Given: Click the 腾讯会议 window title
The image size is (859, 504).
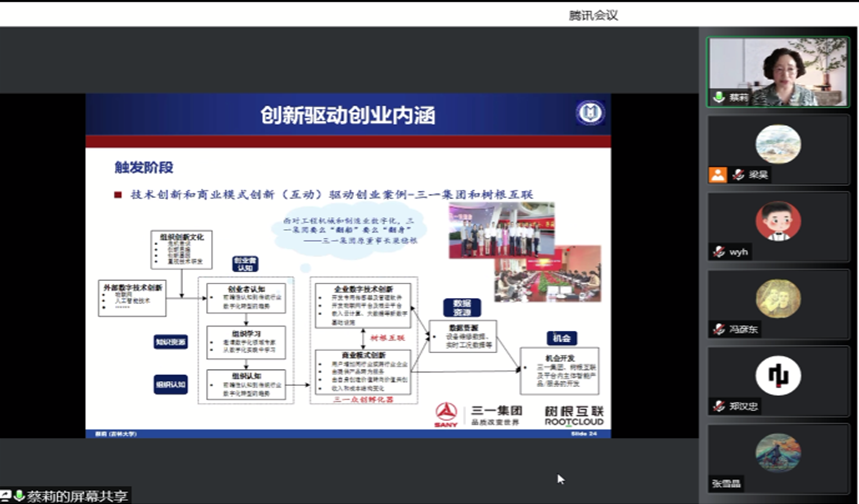Looking at the screenshot, I should tap(594, 14).
